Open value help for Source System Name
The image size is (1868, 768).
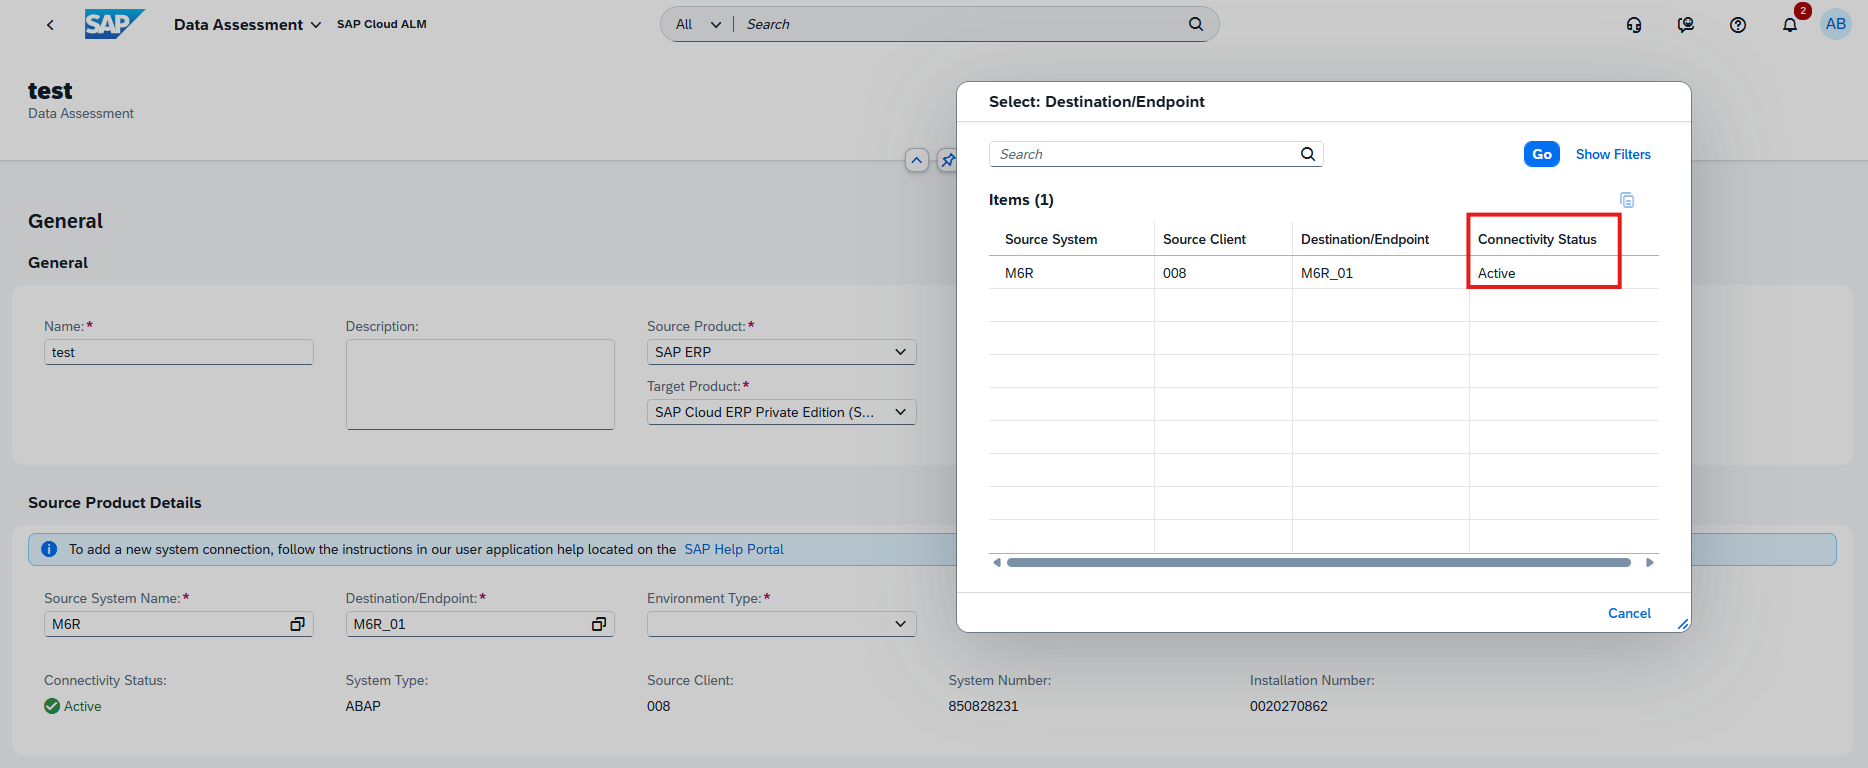(297, 624)
